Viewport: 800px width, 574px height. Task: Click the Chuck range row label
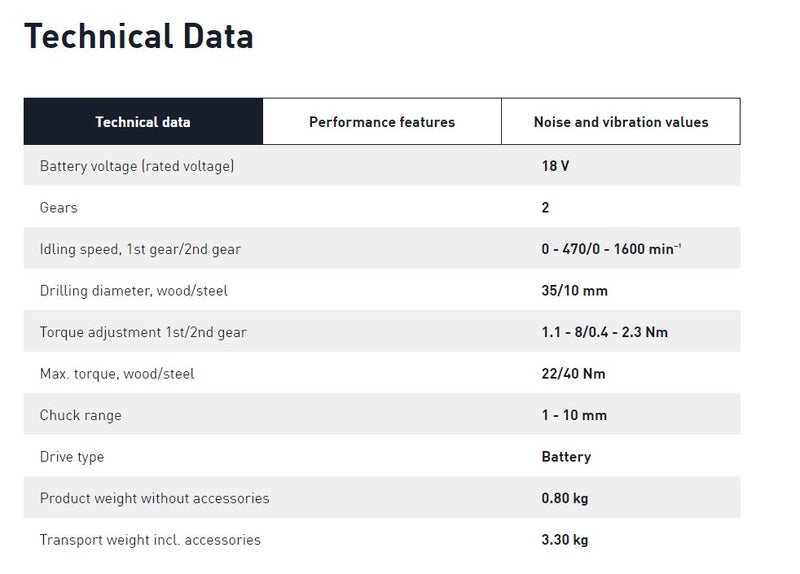(x=81, y=415)
